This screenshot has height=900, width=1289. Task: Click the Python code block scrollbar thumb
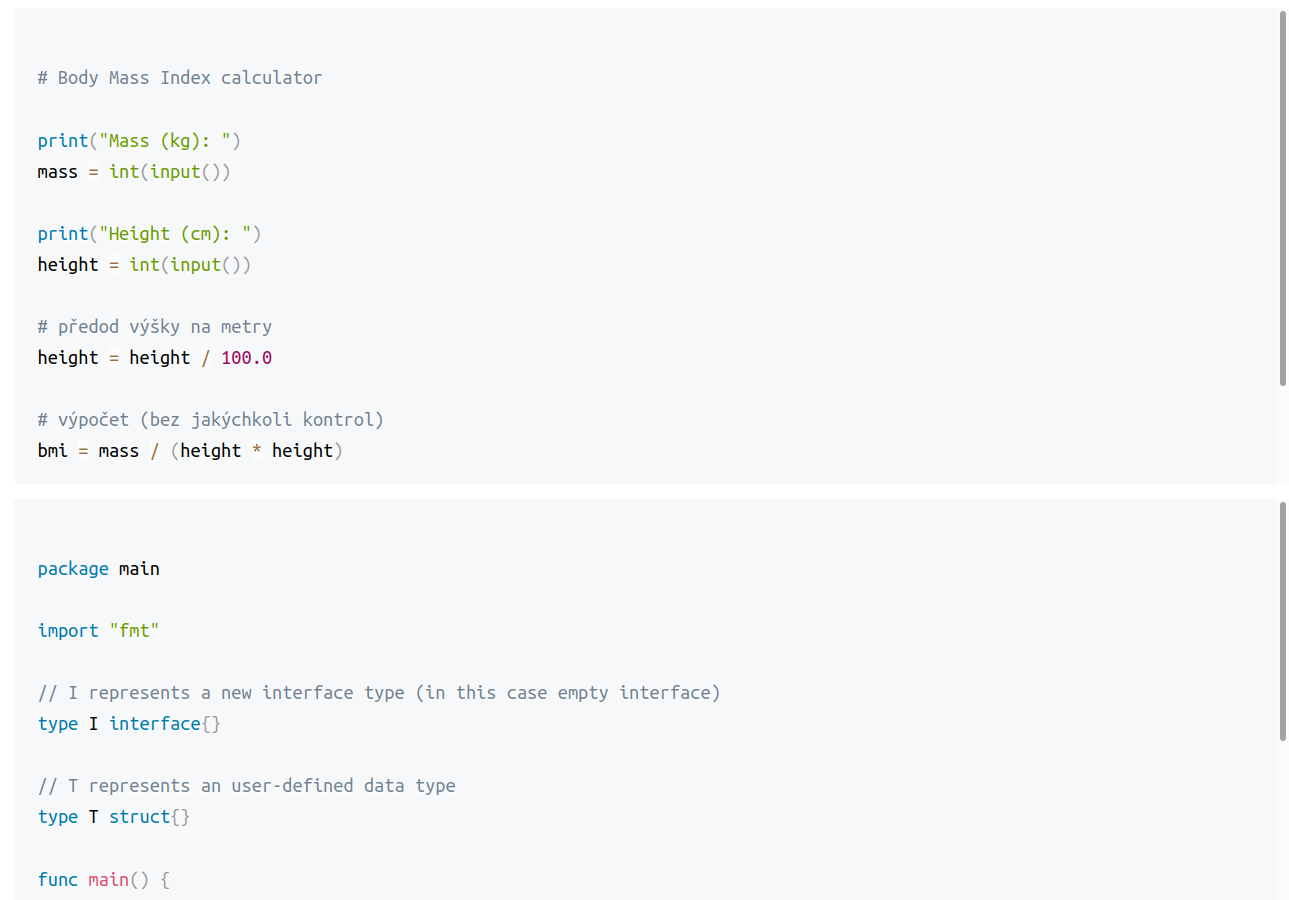point(1282,198)
